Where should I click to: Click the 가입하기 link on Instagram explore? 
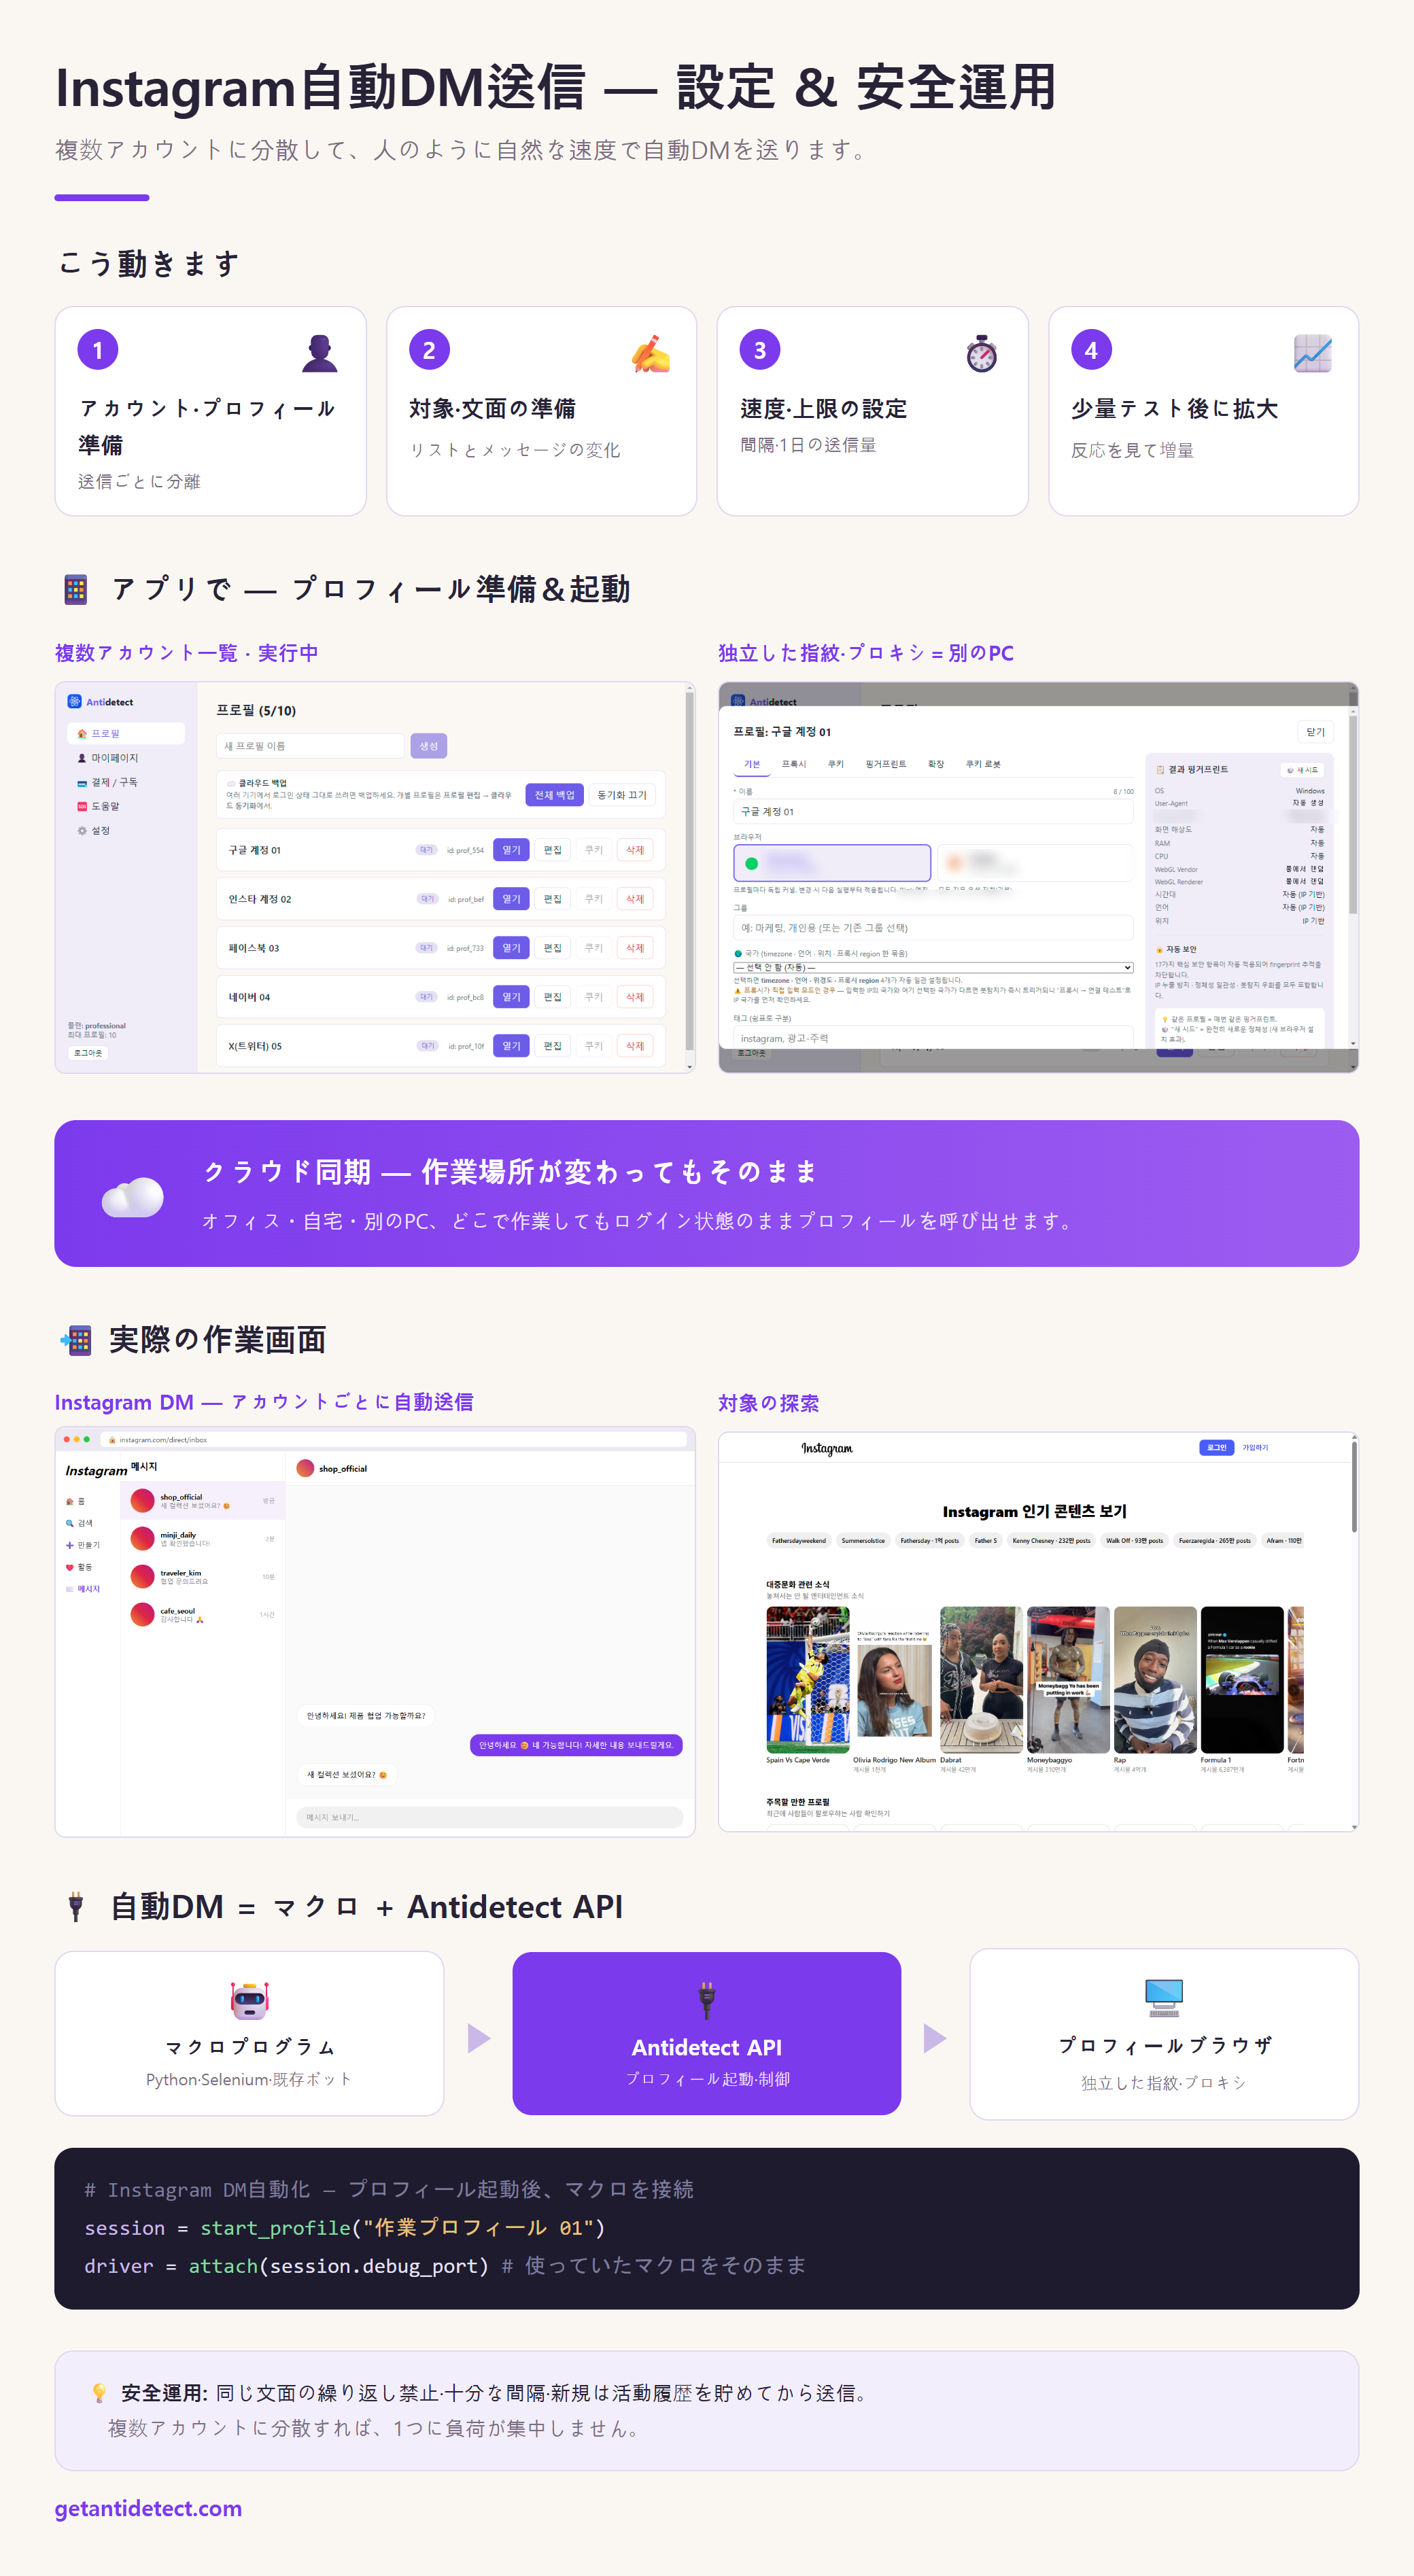tap(1255, 1447)
